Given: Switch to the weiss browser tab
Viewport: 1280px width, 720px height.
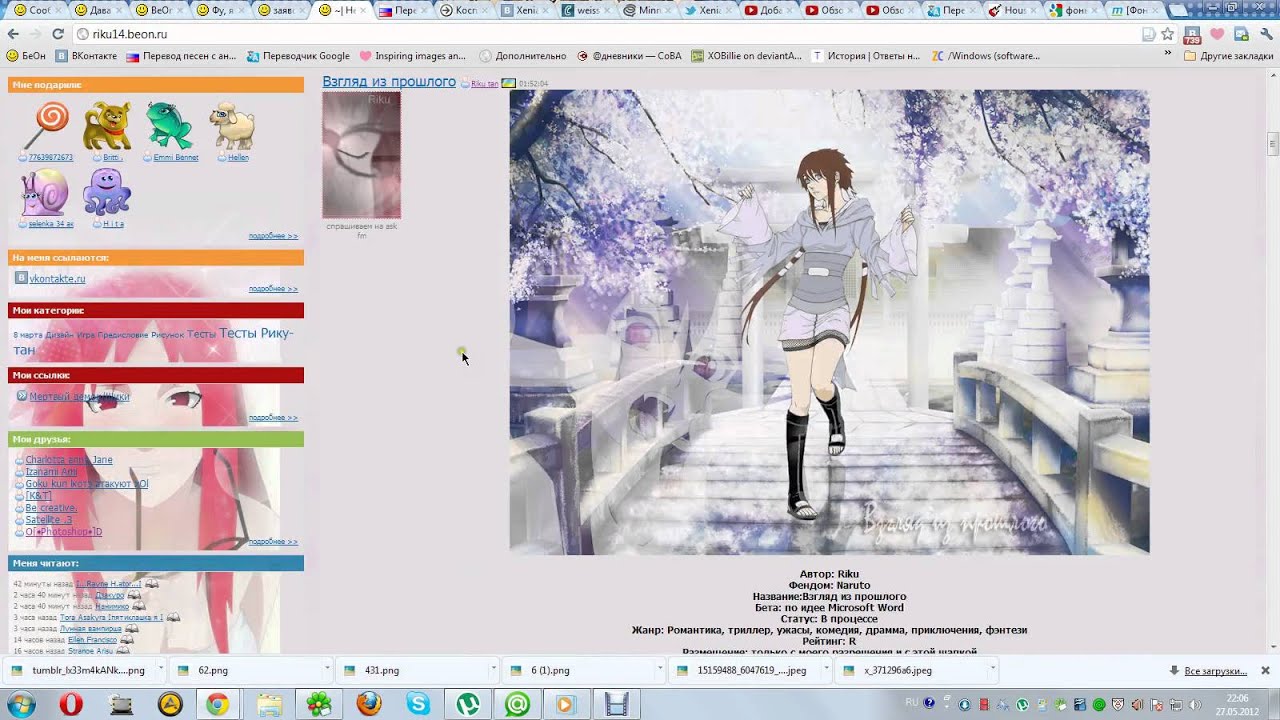Looking at the screenshot, I should pos(587,10).
